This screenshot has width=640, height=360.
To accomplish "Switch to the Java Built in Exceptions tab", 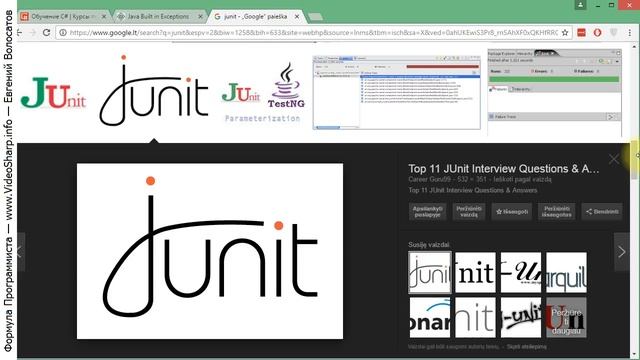I will pyautogui.click(x=158, y=17).
